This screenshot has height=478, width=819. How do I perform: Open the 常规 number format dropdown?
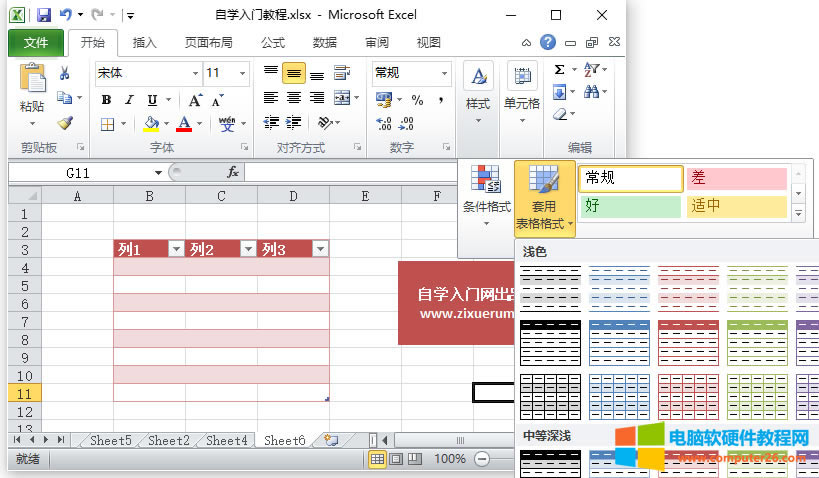[443, 73]
